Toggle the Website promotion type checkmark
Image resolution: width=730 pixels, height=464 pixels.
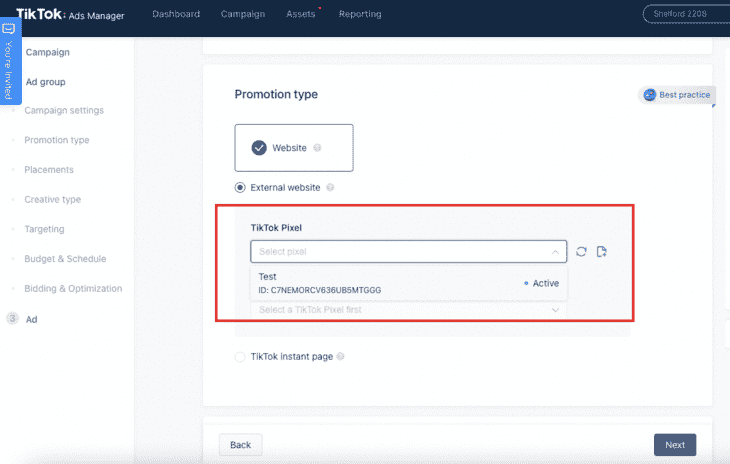point(259,148)
